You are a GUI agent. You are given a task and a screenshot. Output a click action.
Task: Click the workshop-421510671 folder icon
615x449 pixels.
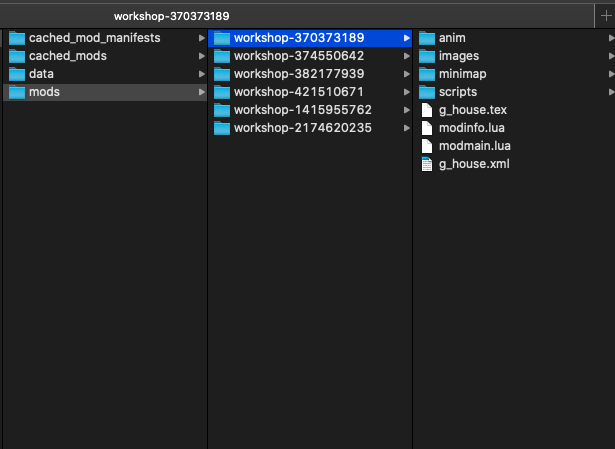click(222, 92)
